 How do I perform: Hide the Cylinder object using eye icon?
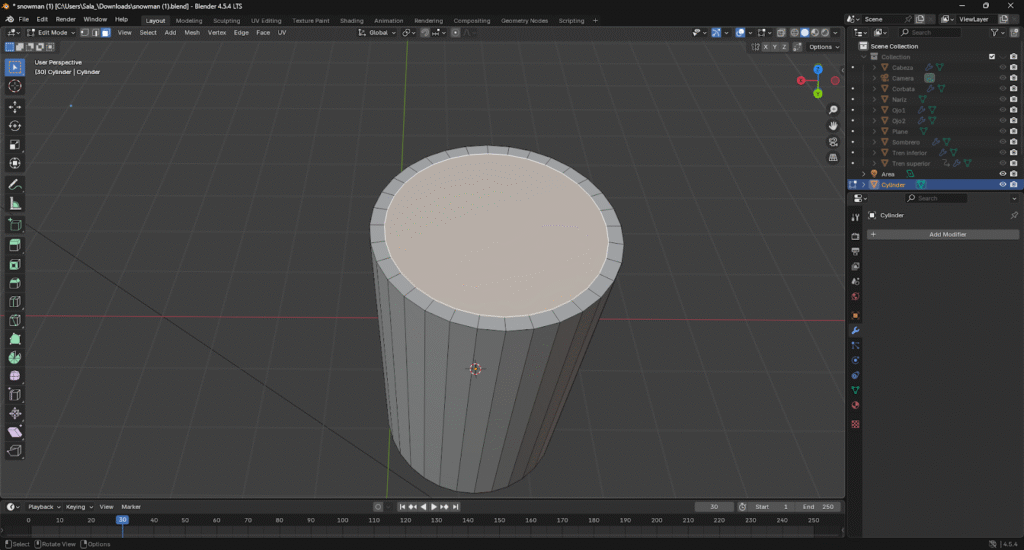(x=1002, y=185)
